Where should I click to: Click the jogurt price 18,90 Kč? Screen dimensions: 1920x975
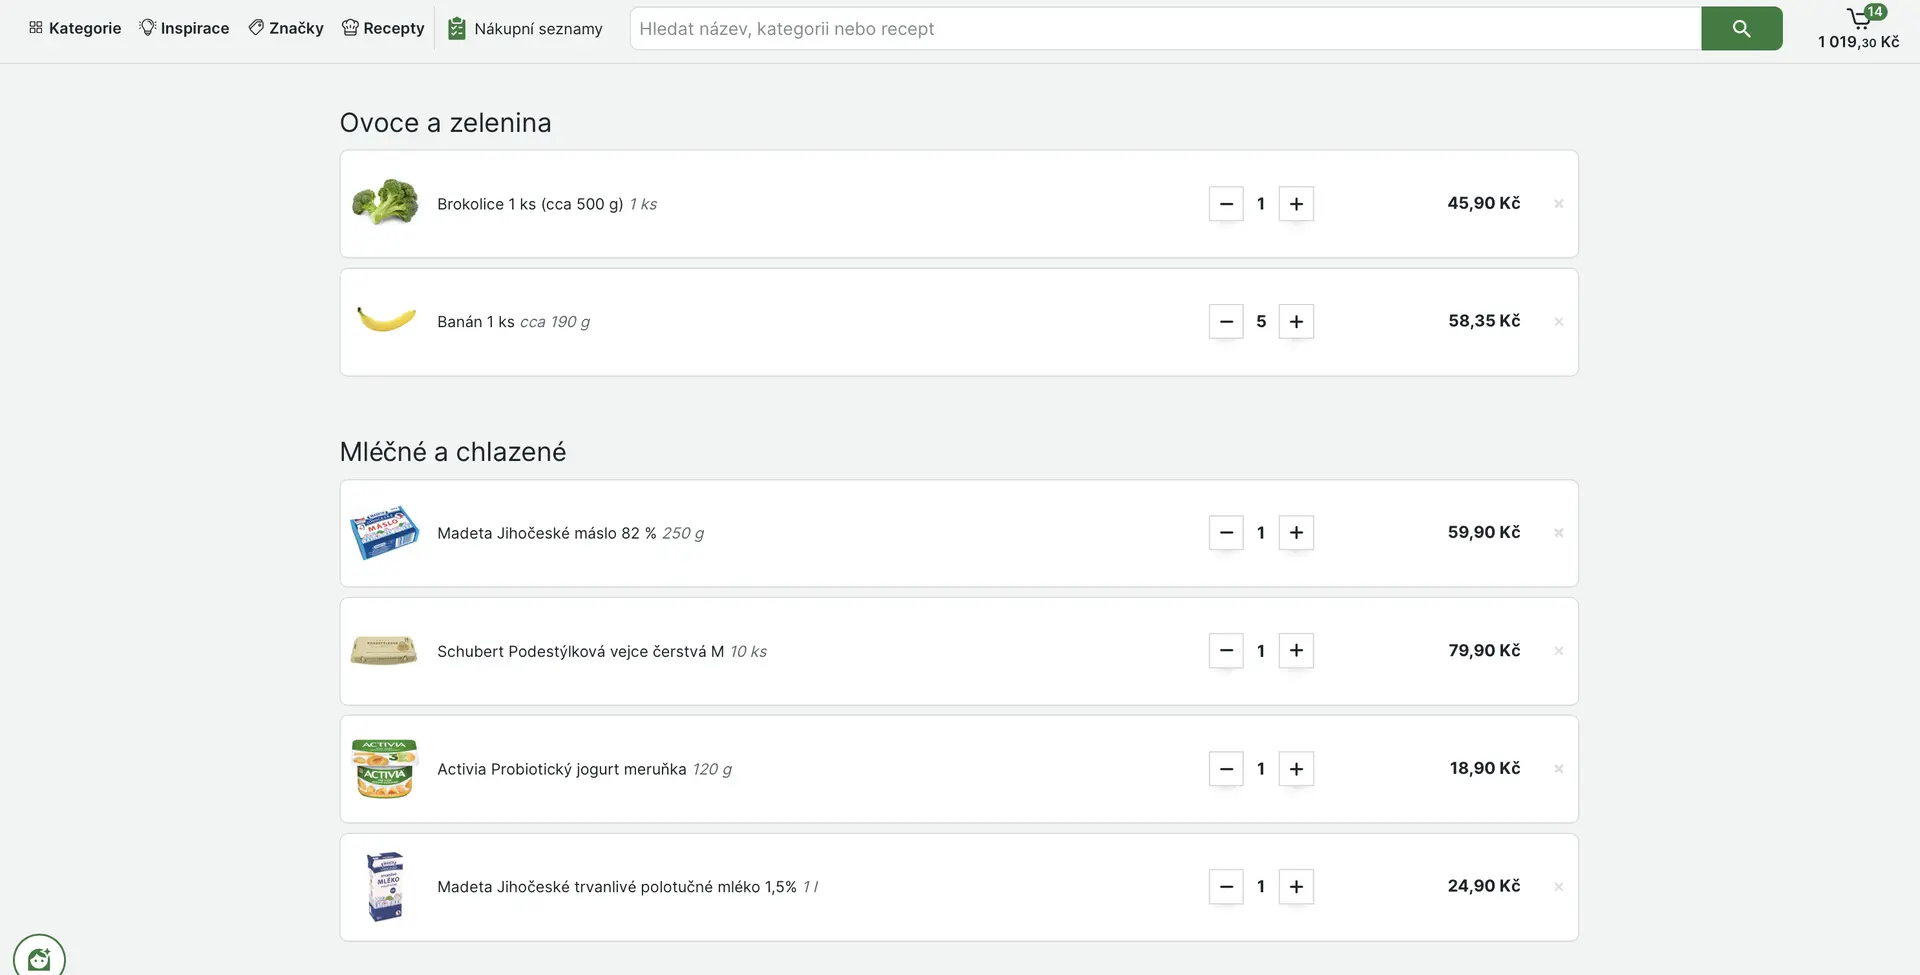click(x=1485, y=768)
